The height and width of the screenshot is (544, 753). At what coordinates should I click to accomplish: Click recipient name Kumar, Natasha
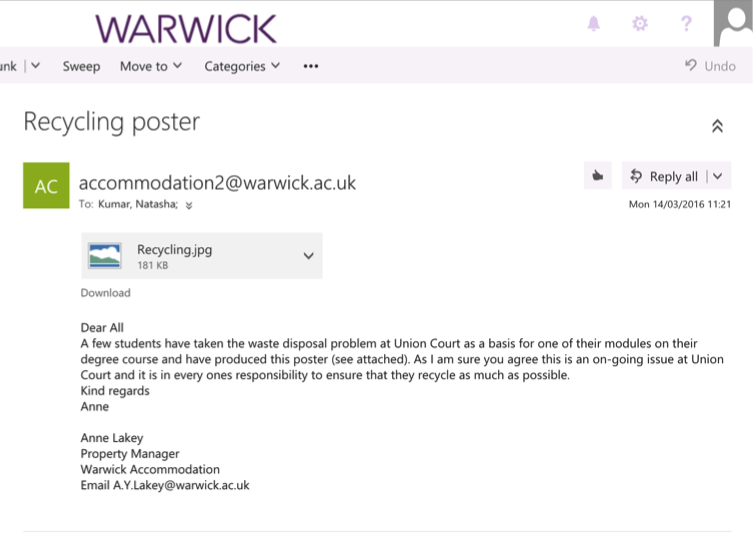[x=138, y=204]
